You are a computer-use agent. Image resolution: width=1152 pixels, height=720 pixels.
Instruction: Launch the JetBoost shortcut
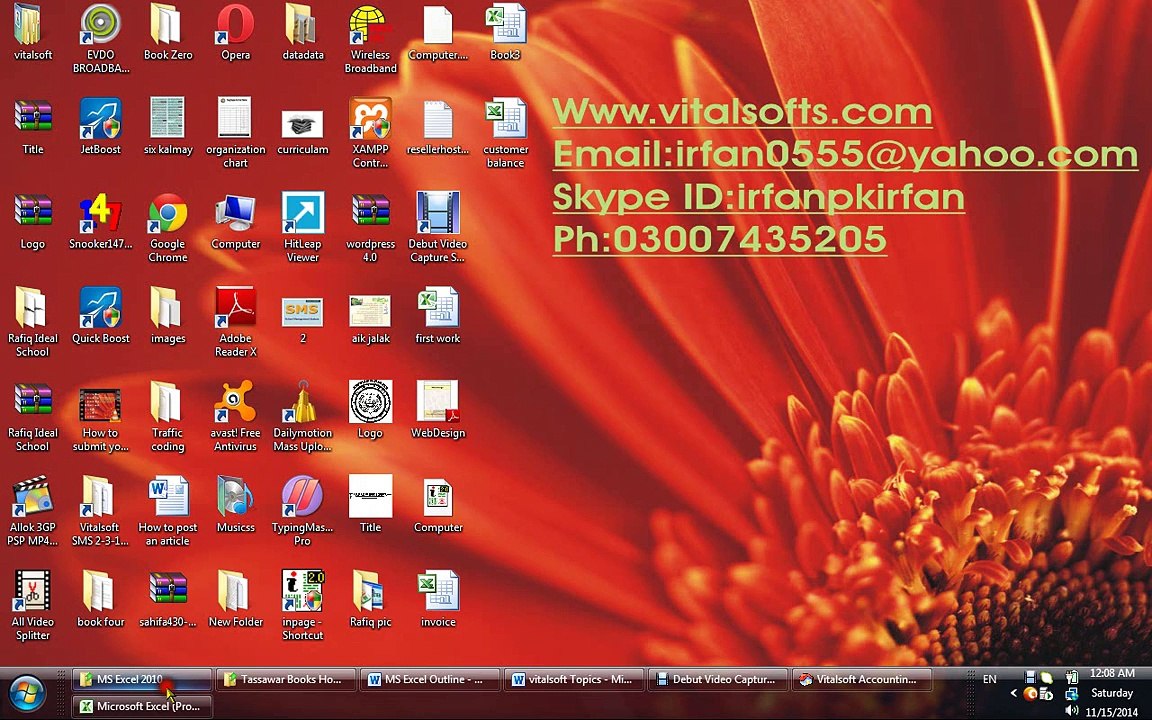(x=101, y=127)
